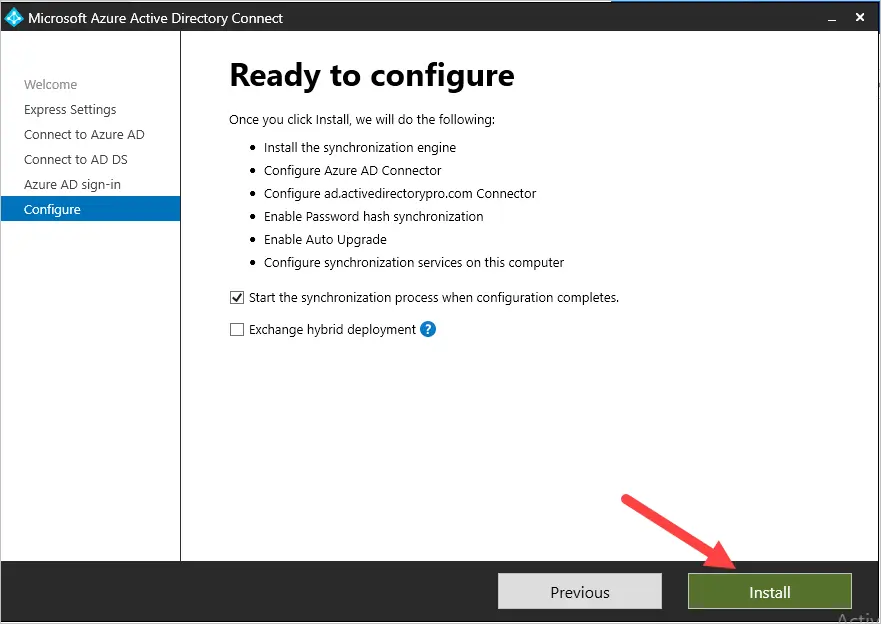Click 'Enable Auto Upgrade' bullet

coord(325,240)
